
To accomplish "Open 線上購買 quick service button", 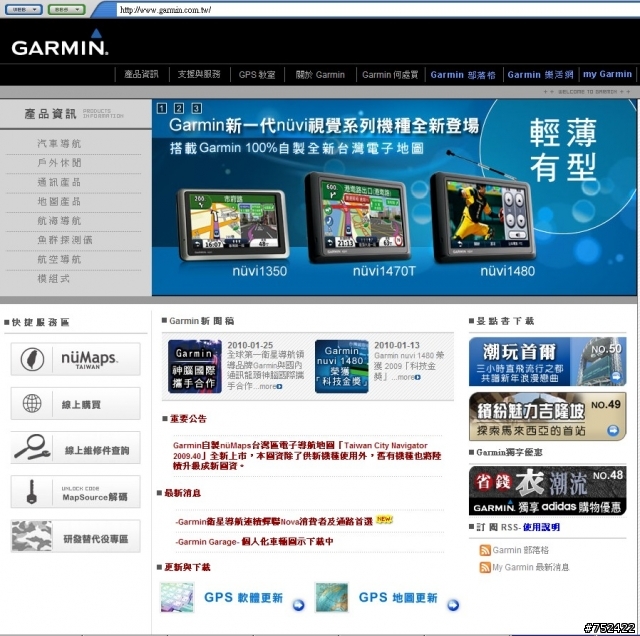I will click(76, 403).
